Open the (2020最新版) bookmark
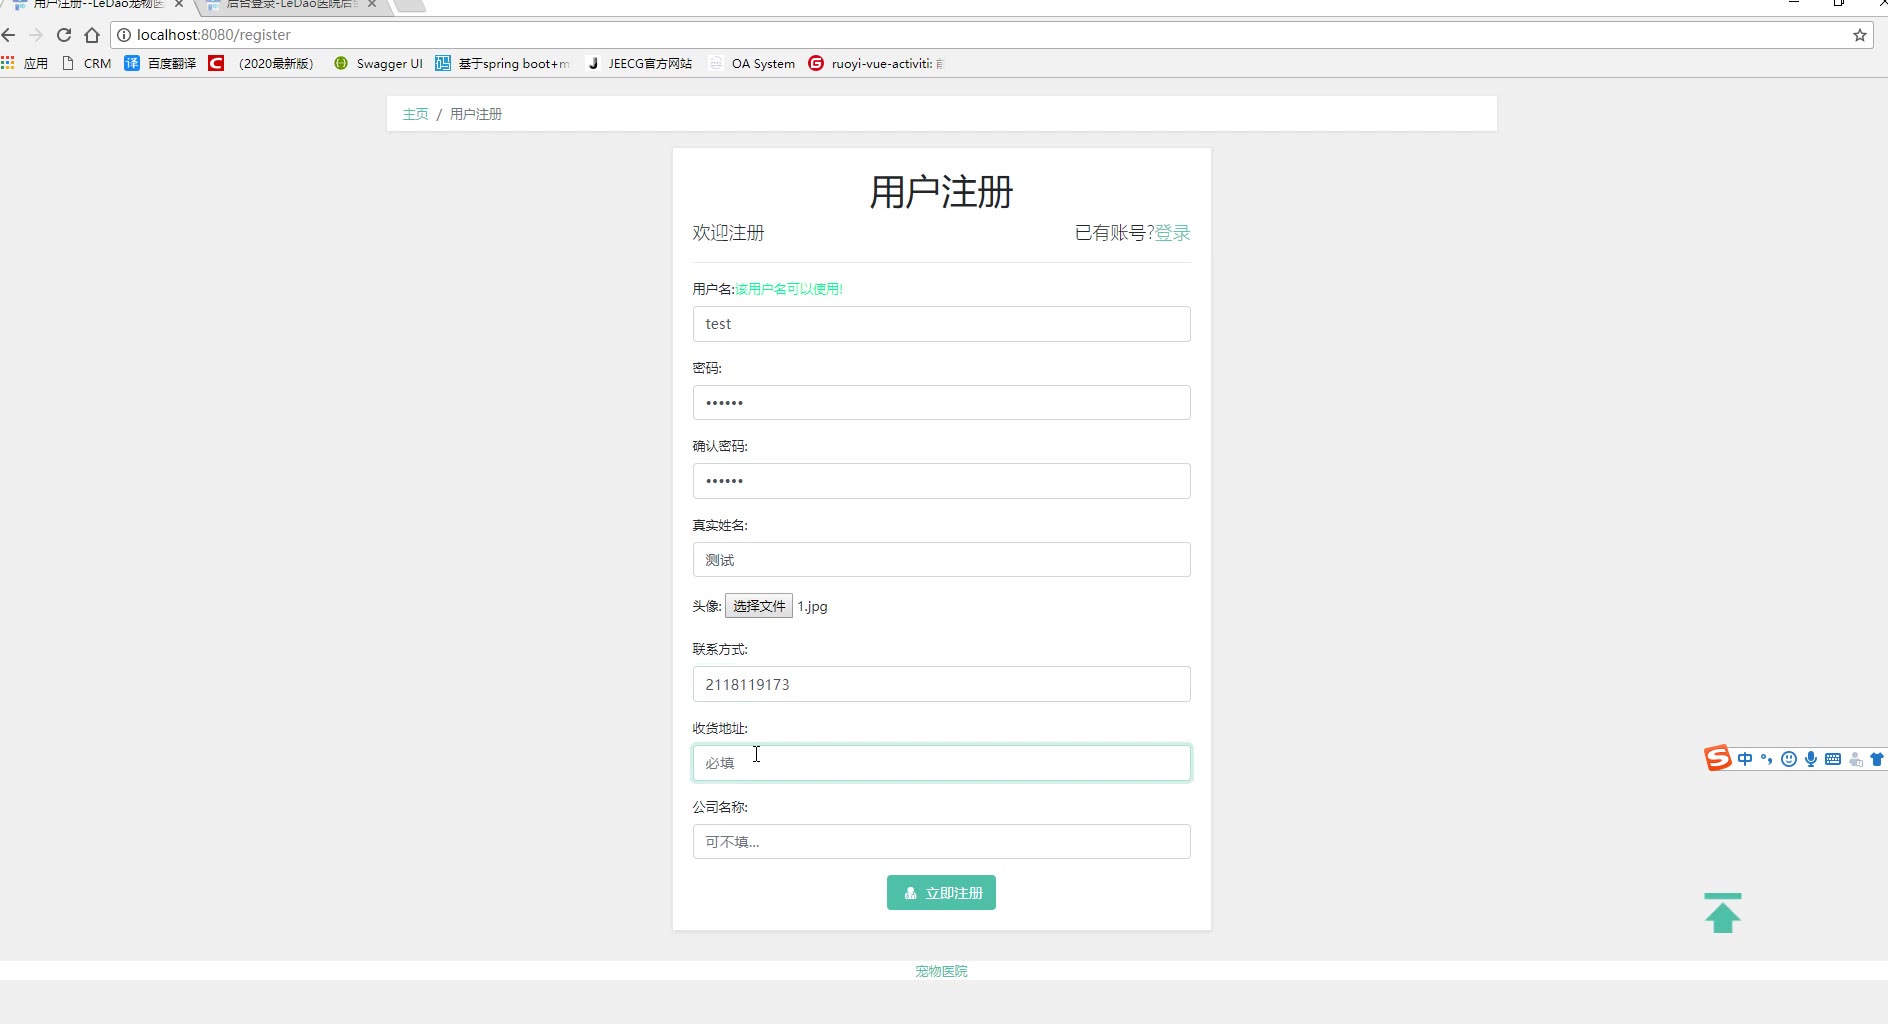 click(261, 63)
